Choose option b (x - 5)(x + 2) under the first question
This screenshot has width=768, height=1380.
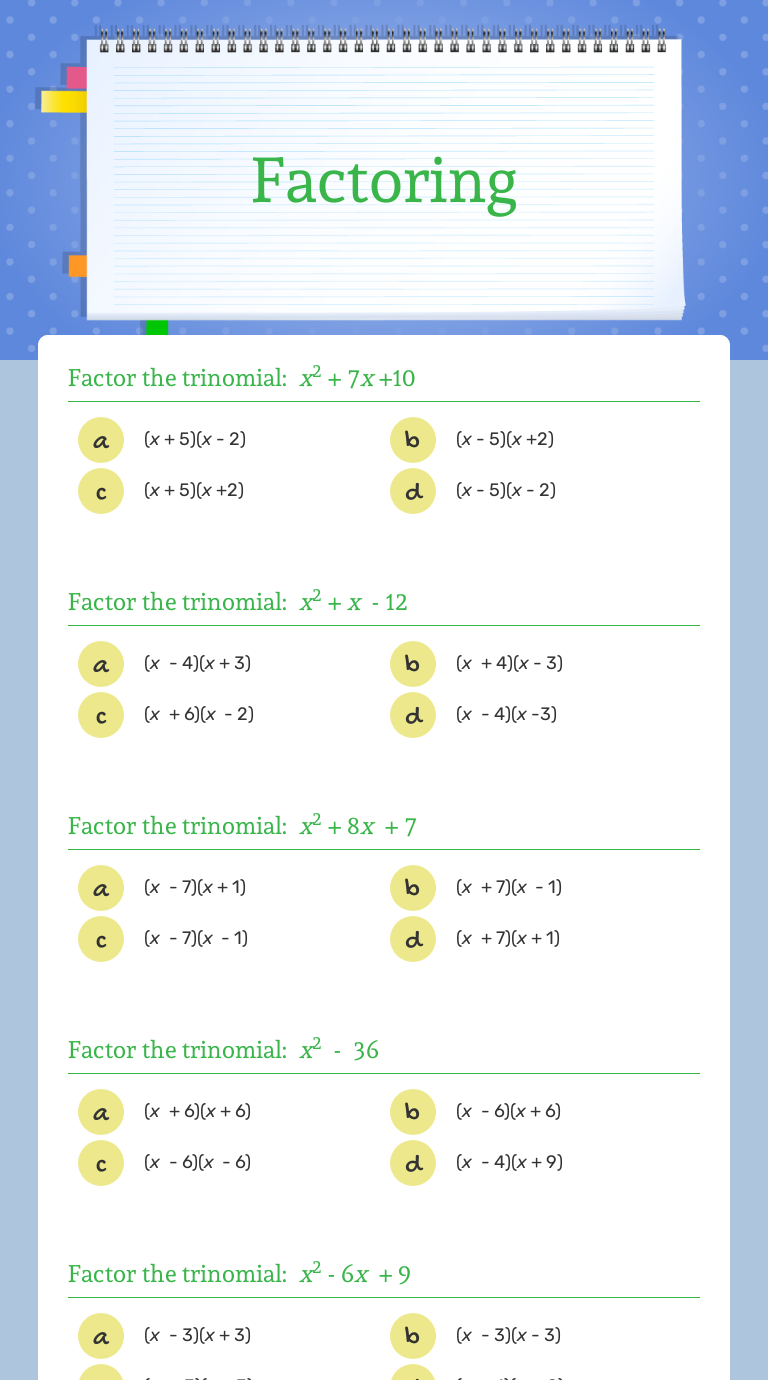pos(413,440)
